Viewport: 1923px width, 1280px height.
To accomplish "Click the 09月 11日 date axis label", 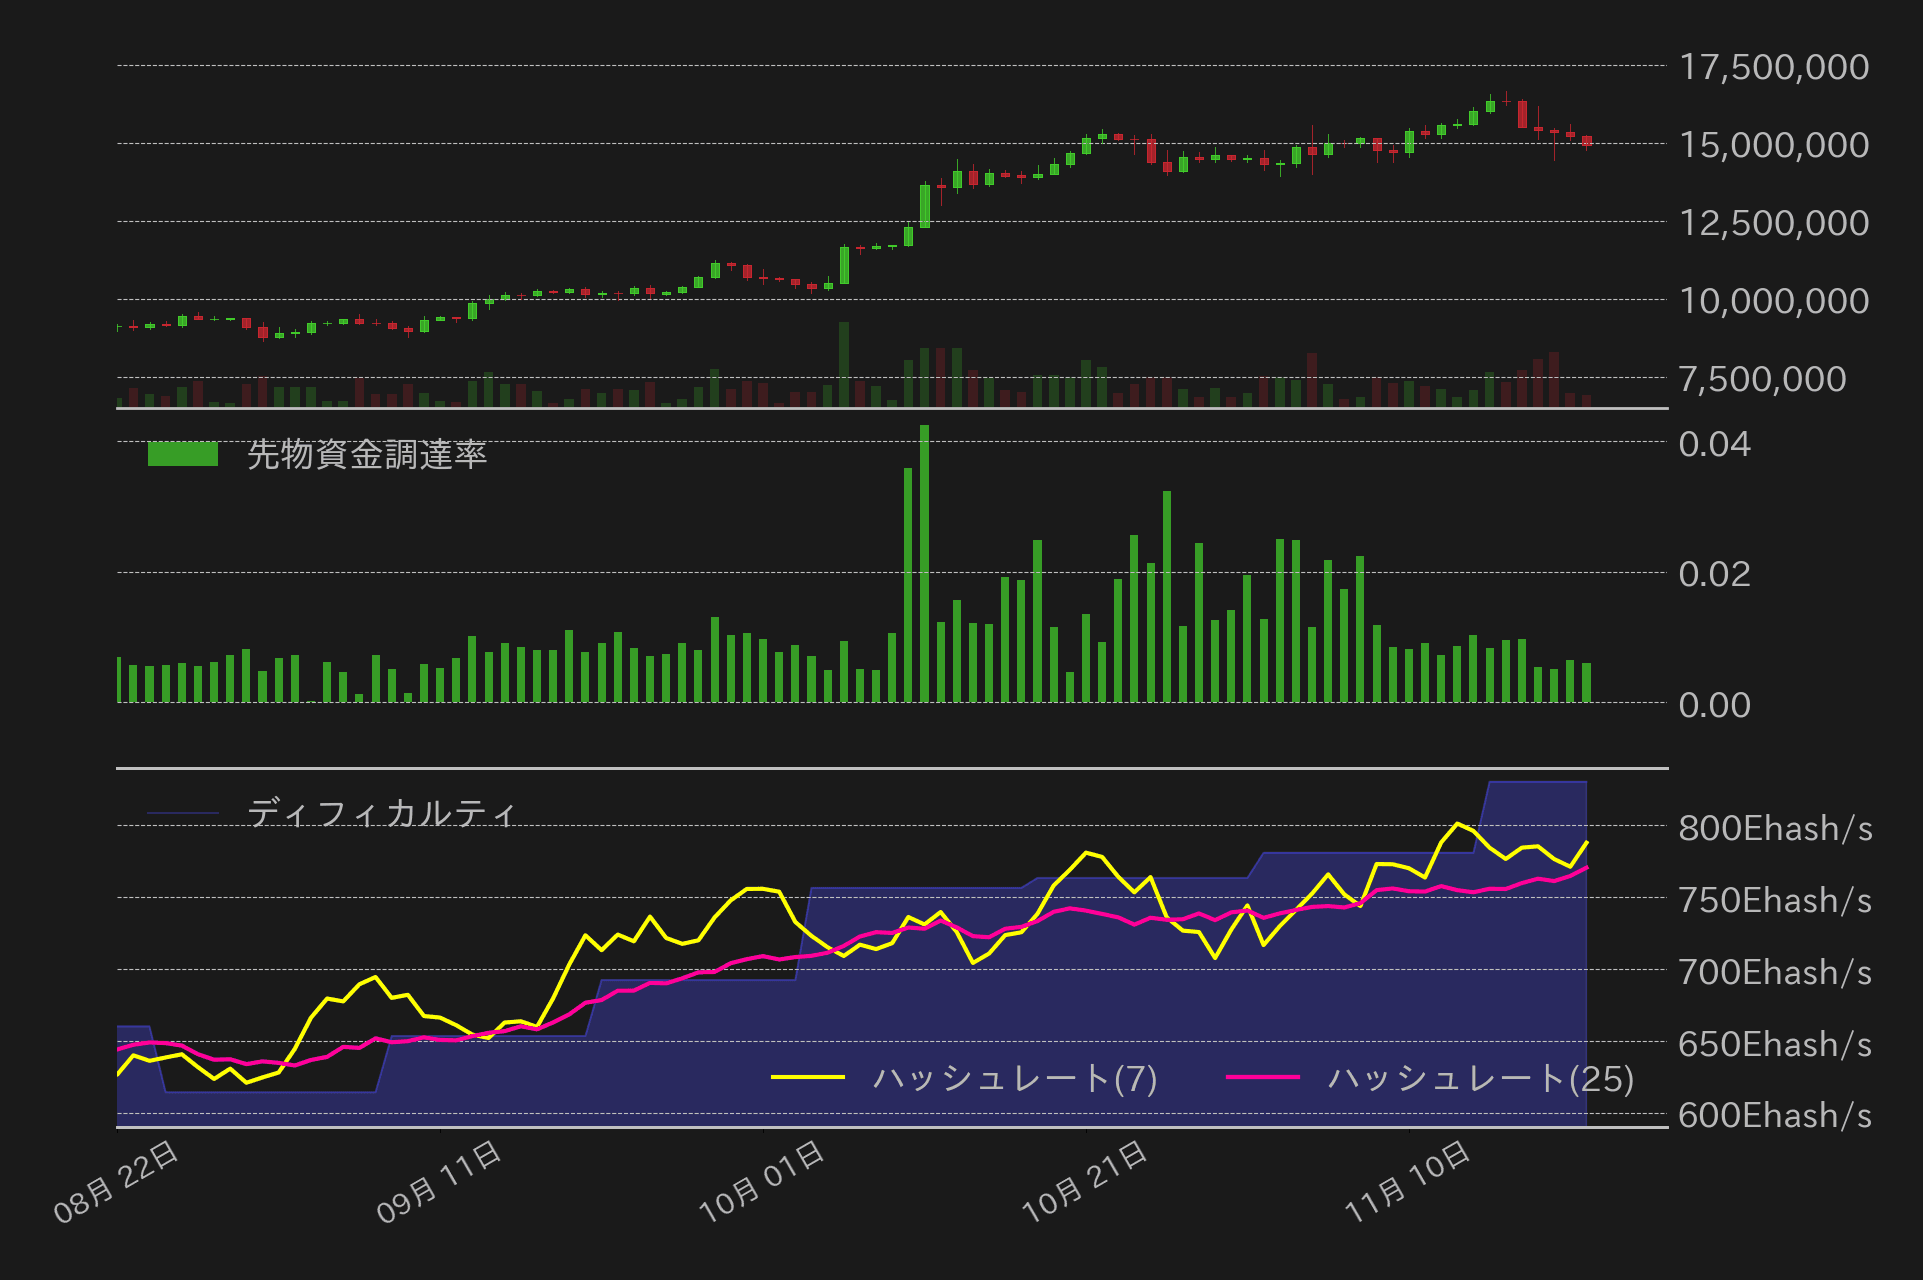I will coord(440,1182).
